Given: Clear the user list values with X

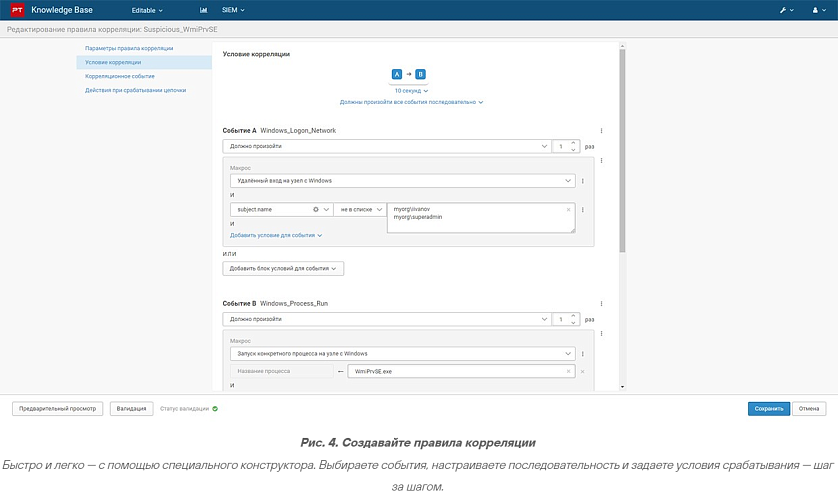Looking at the screenshot, I should (568, 209).
